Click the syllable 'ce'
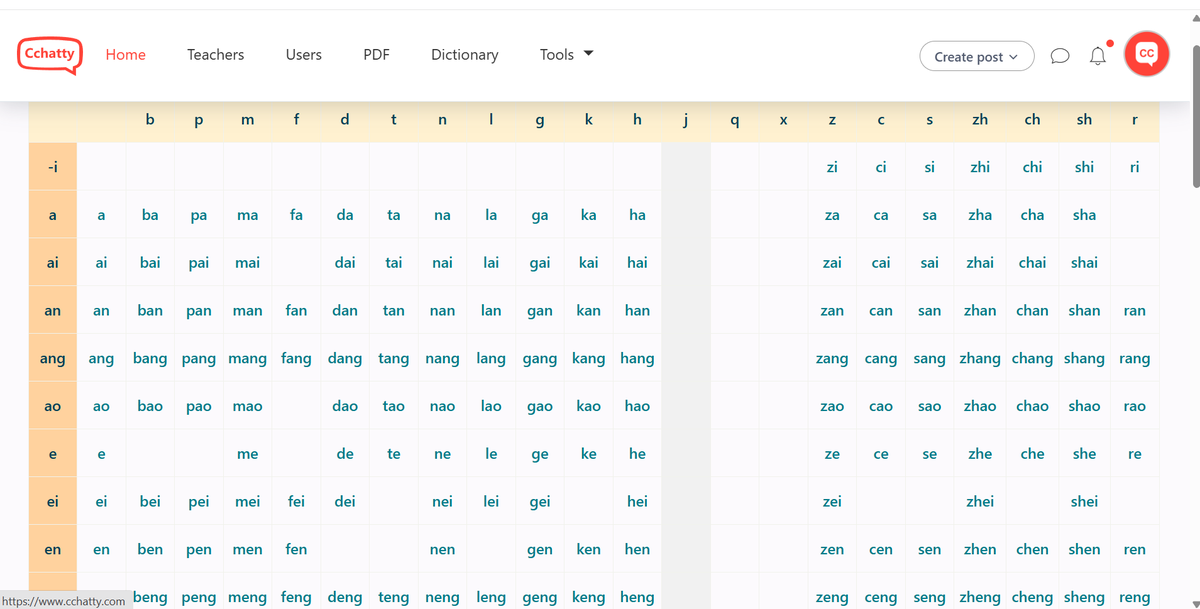Screen dimensions: 1200x609 (881, 454)
